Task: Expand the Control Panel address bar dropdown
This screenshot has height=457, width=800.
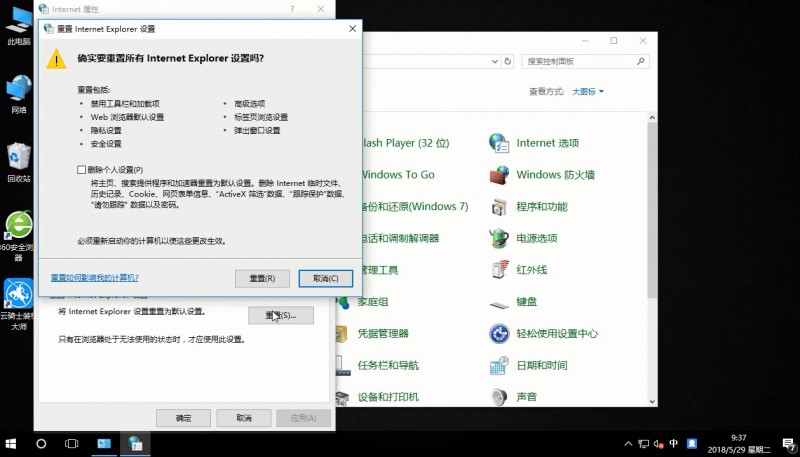Action: tap(494, 61)
